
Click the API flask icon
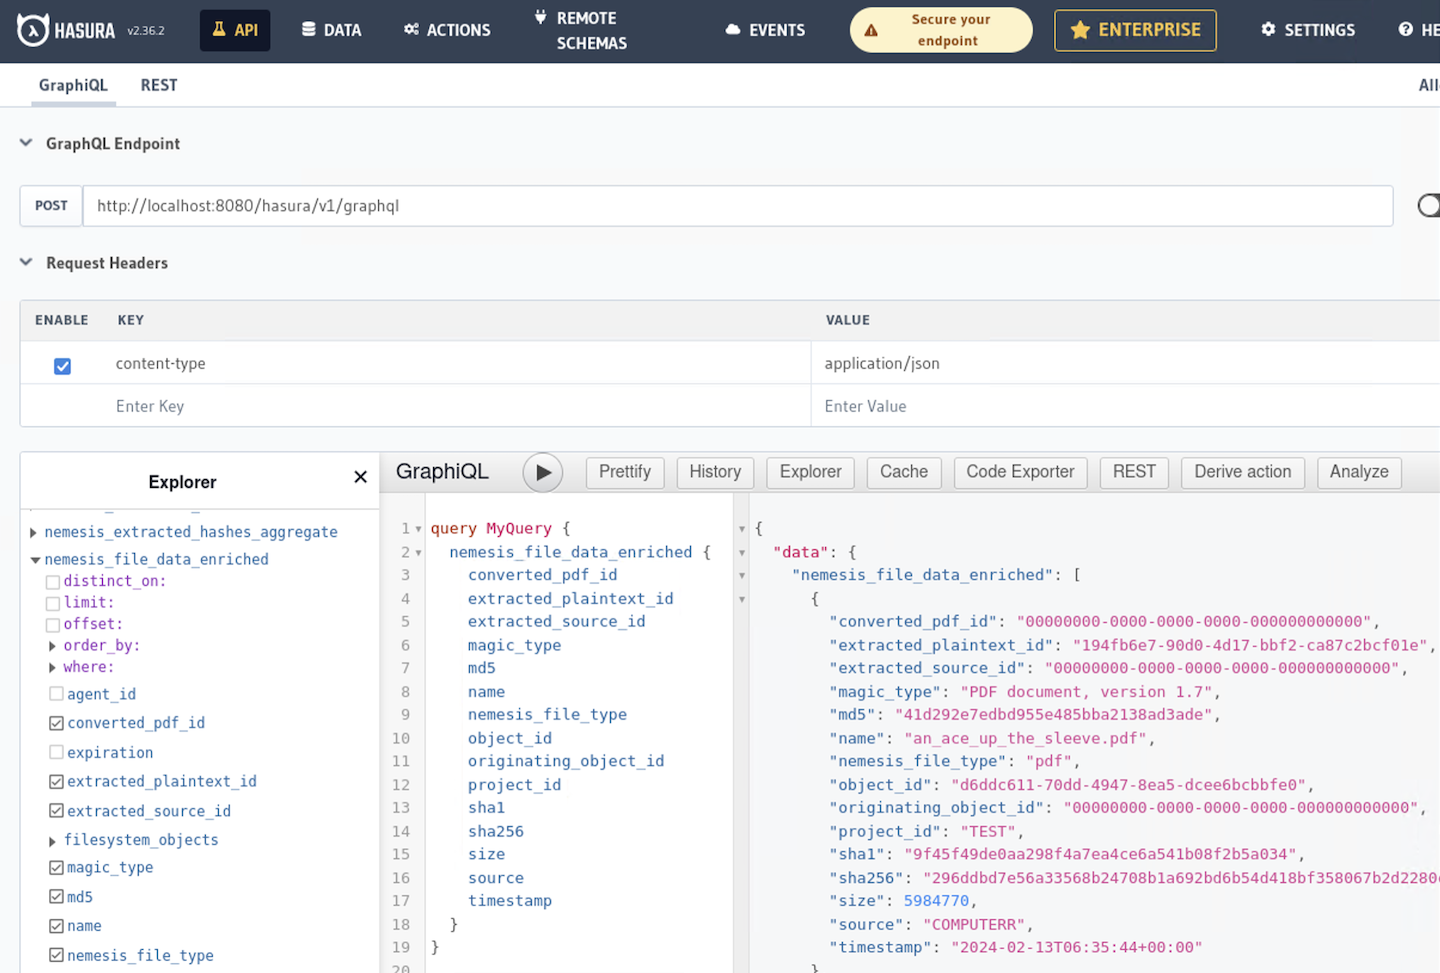219,29
